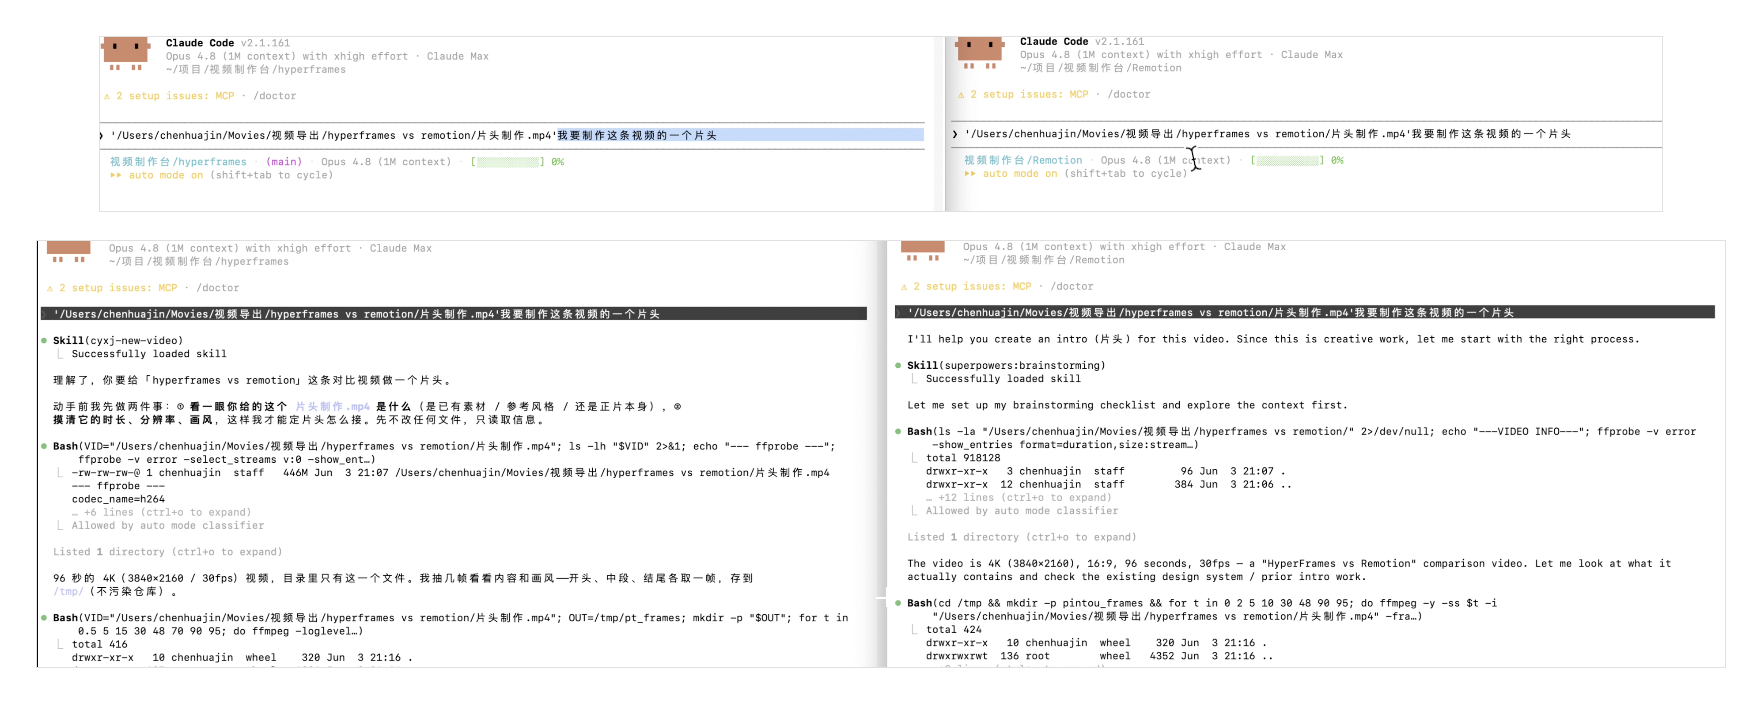The width and height of the screenshot is (1762, 704).
Task: Click the '-rw-rw-rw-@ 1 chenhuajin staff 446M' line
Action: (x=451, y=473)
